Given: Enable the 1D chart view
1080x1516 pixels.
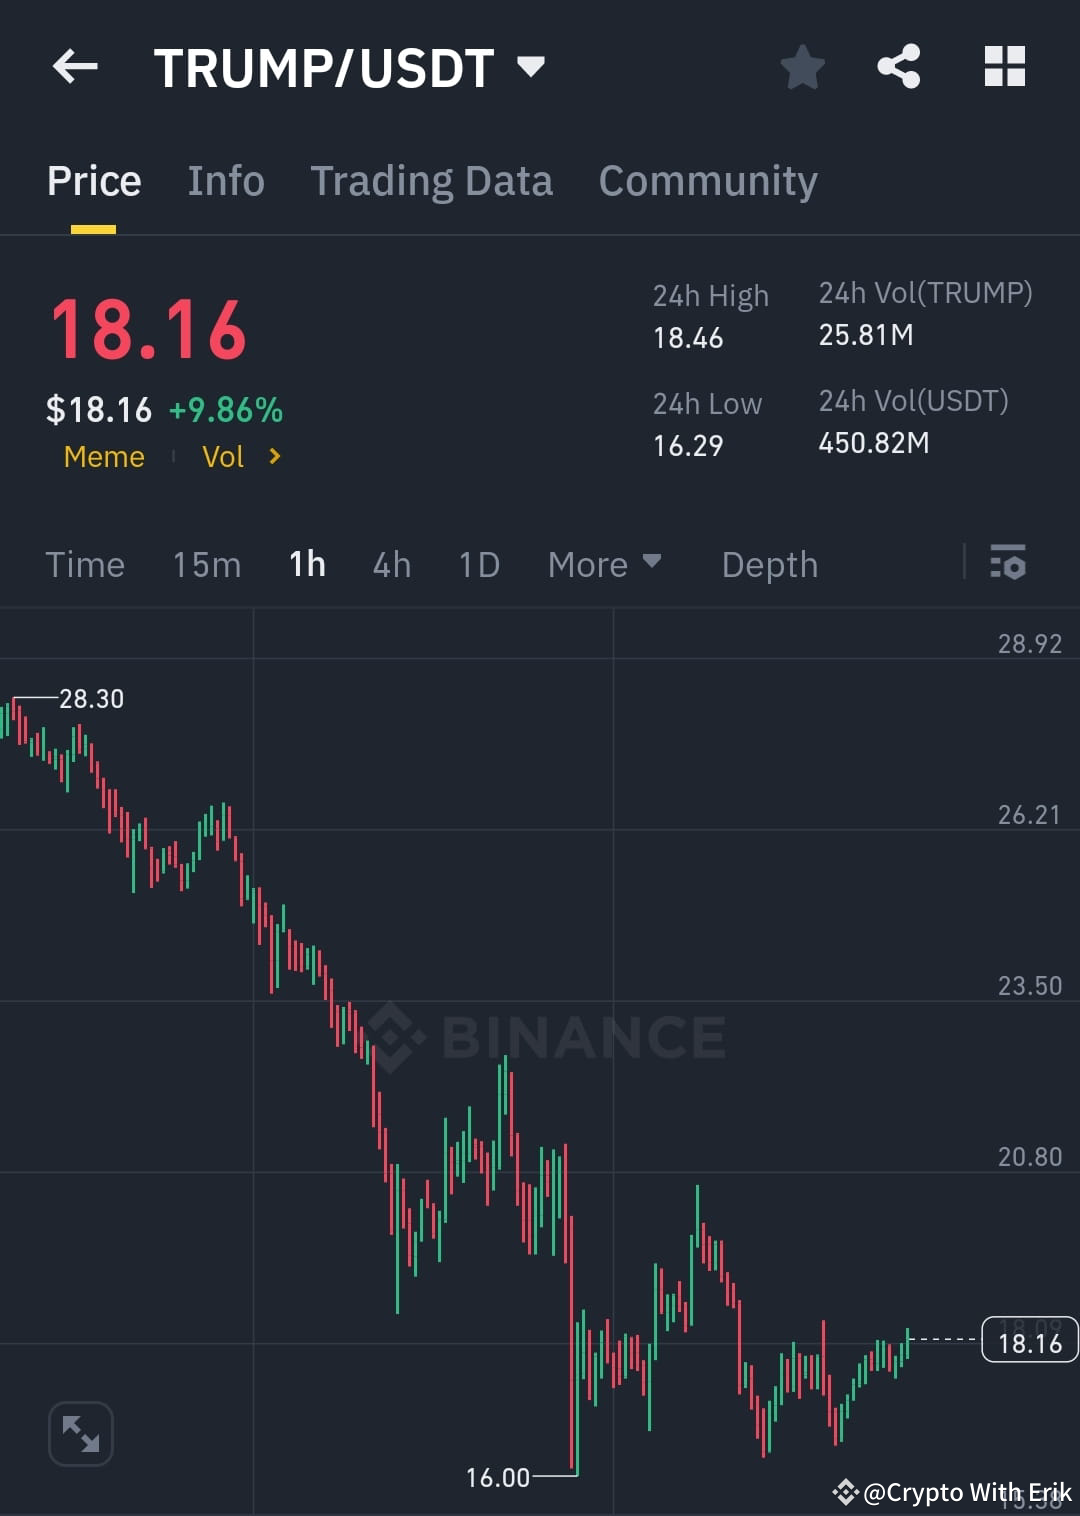Looking at the screenshot, I should click(x=478, y=564).
